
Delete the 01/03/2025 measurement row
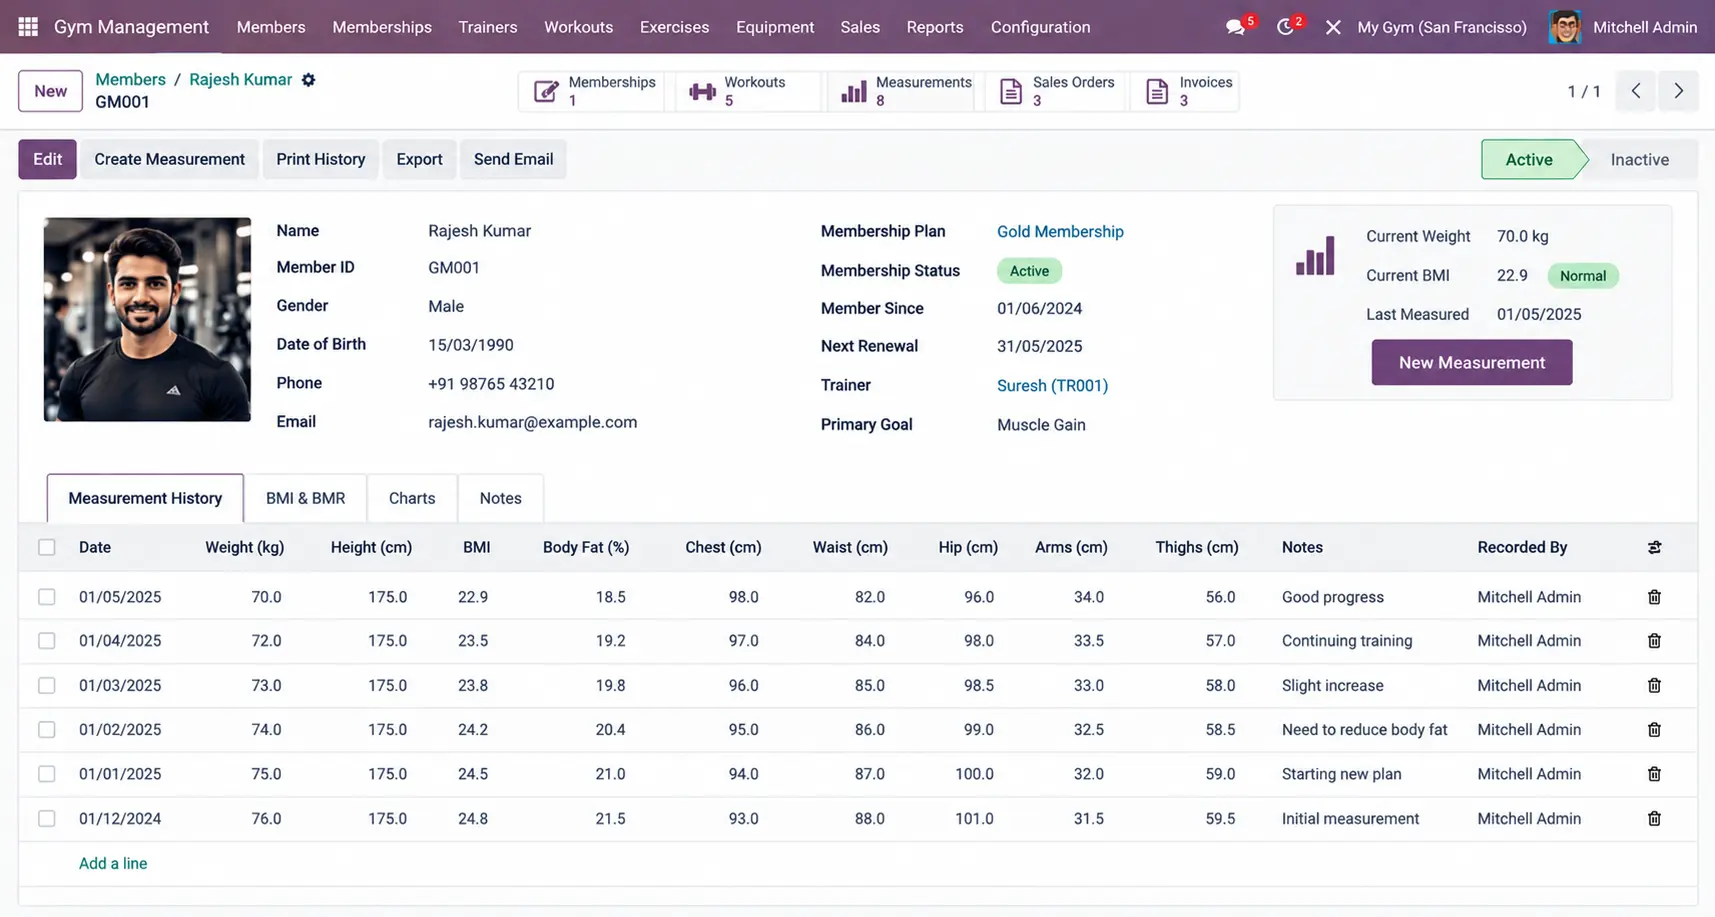point(1654,685)
